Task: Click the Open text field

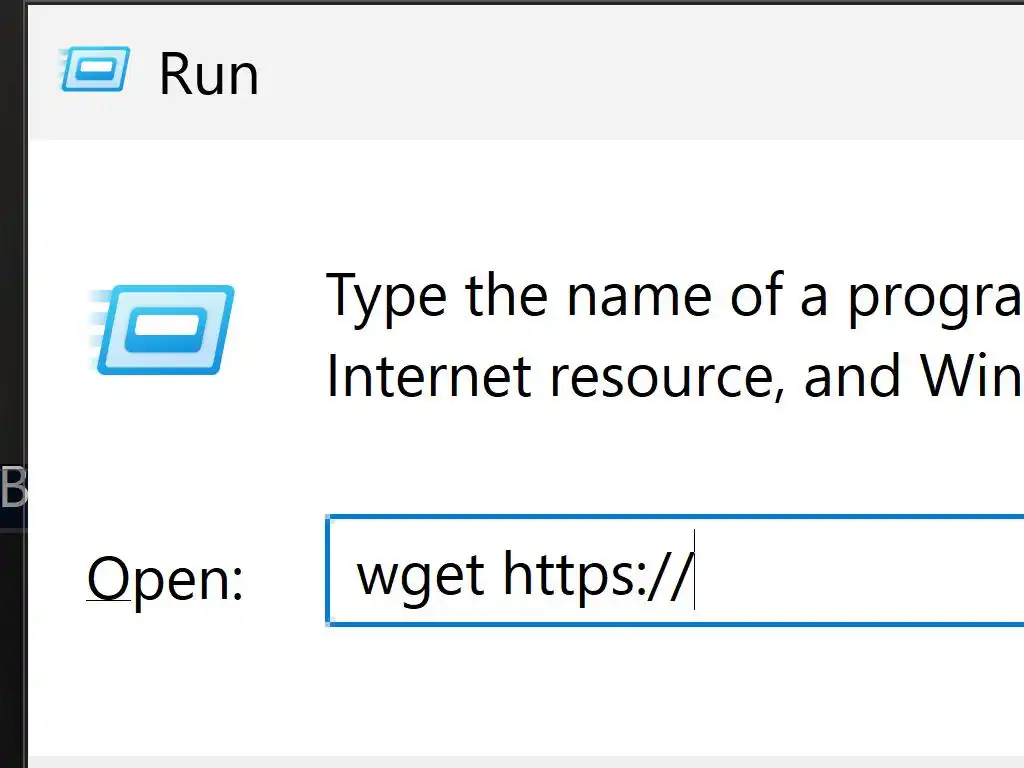Action: (x=675, y=571)
